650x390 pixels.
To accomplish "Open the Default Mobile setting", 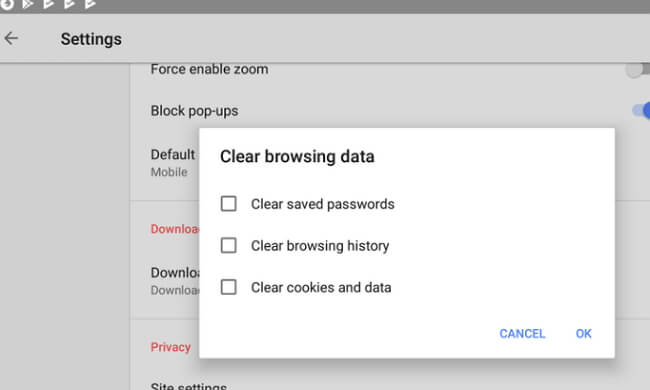I will pos(172,162).
